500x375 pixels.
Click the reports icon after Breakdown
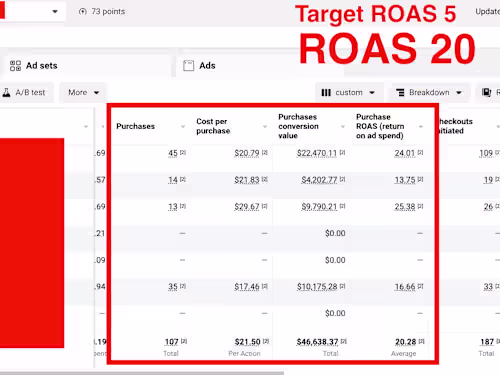(486, 92)
